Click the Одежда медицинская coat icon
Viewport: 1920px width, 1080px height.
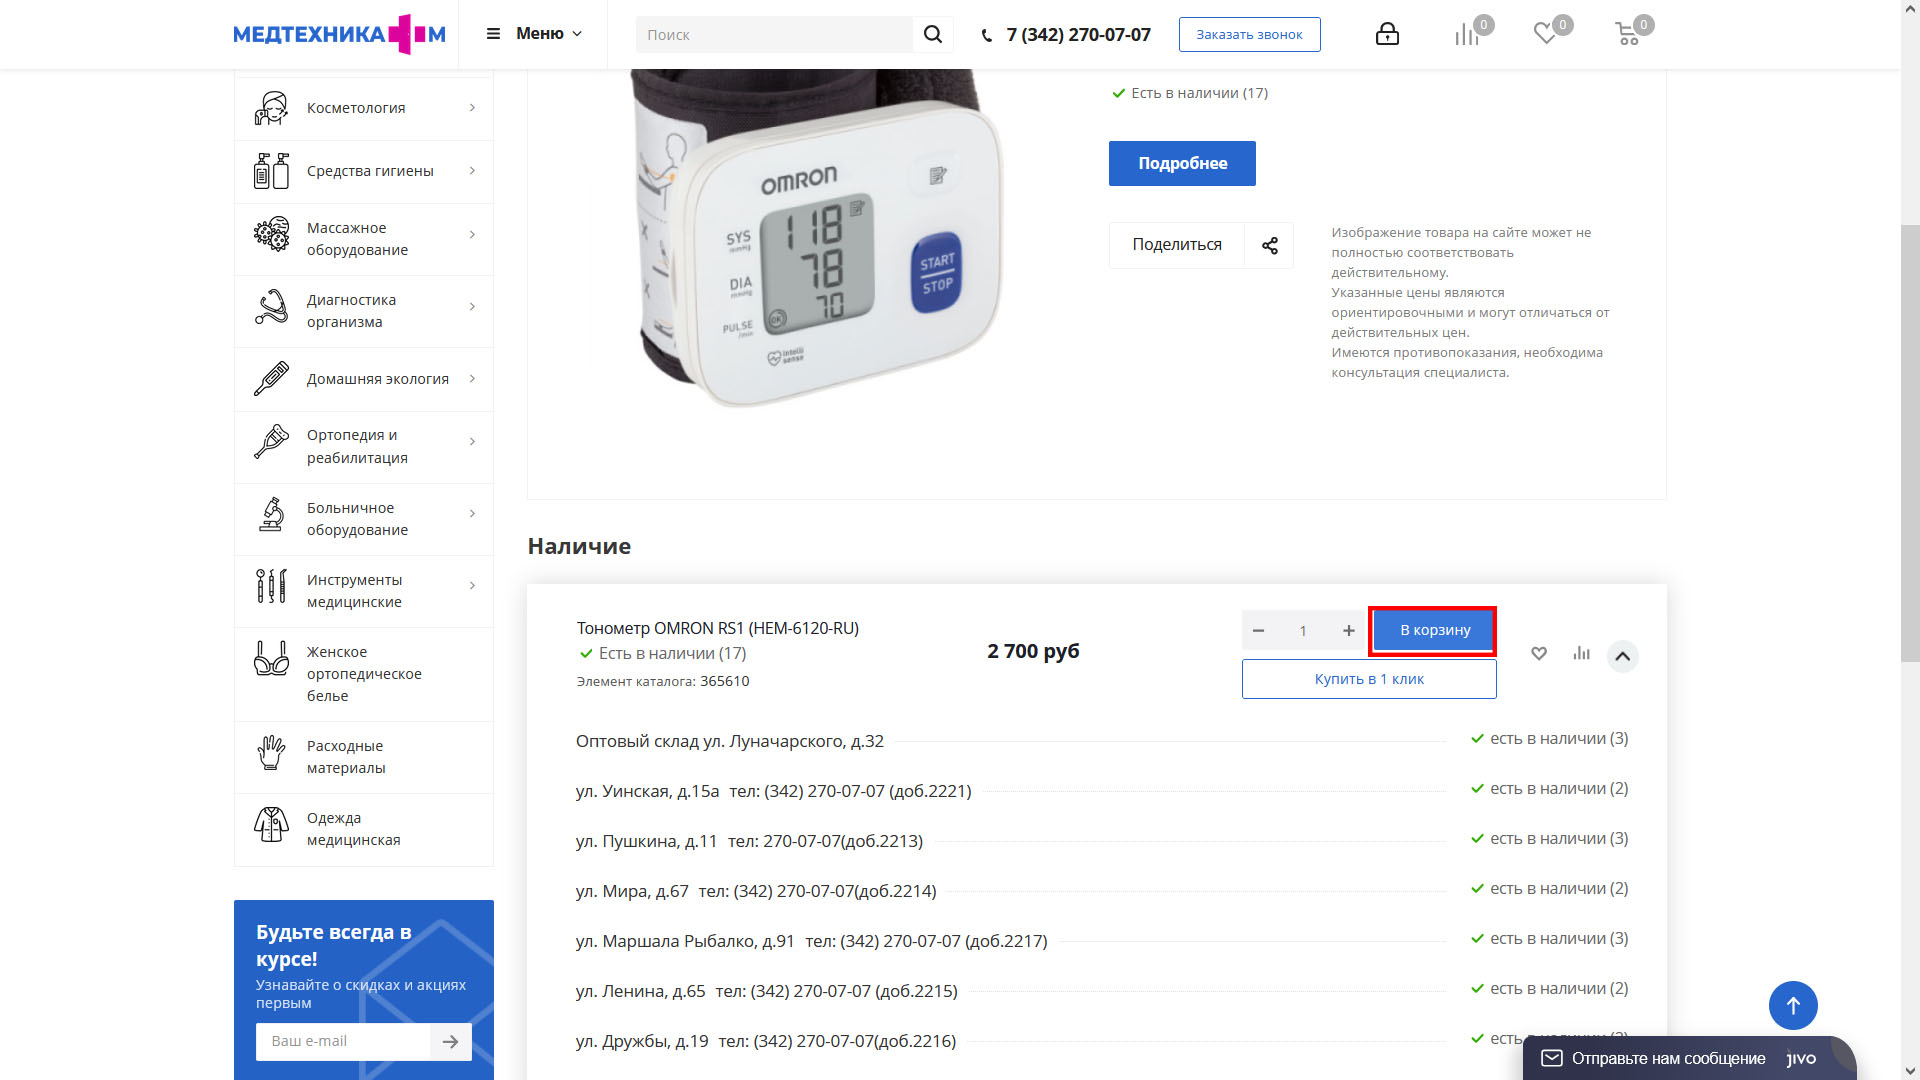click(271, 824)
